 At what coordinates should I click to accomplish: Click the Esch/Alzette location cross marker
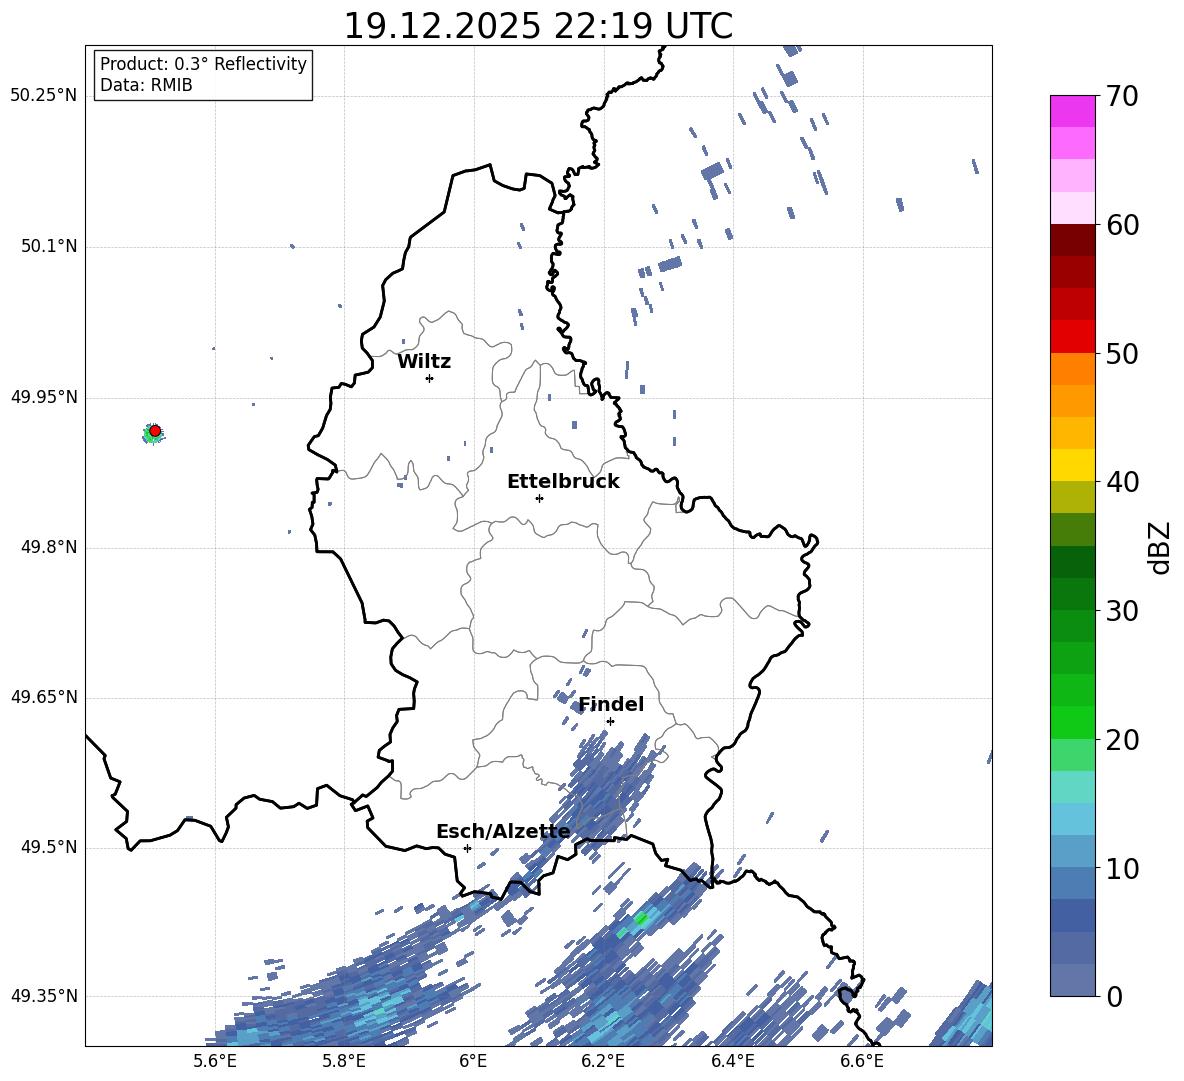467,848
